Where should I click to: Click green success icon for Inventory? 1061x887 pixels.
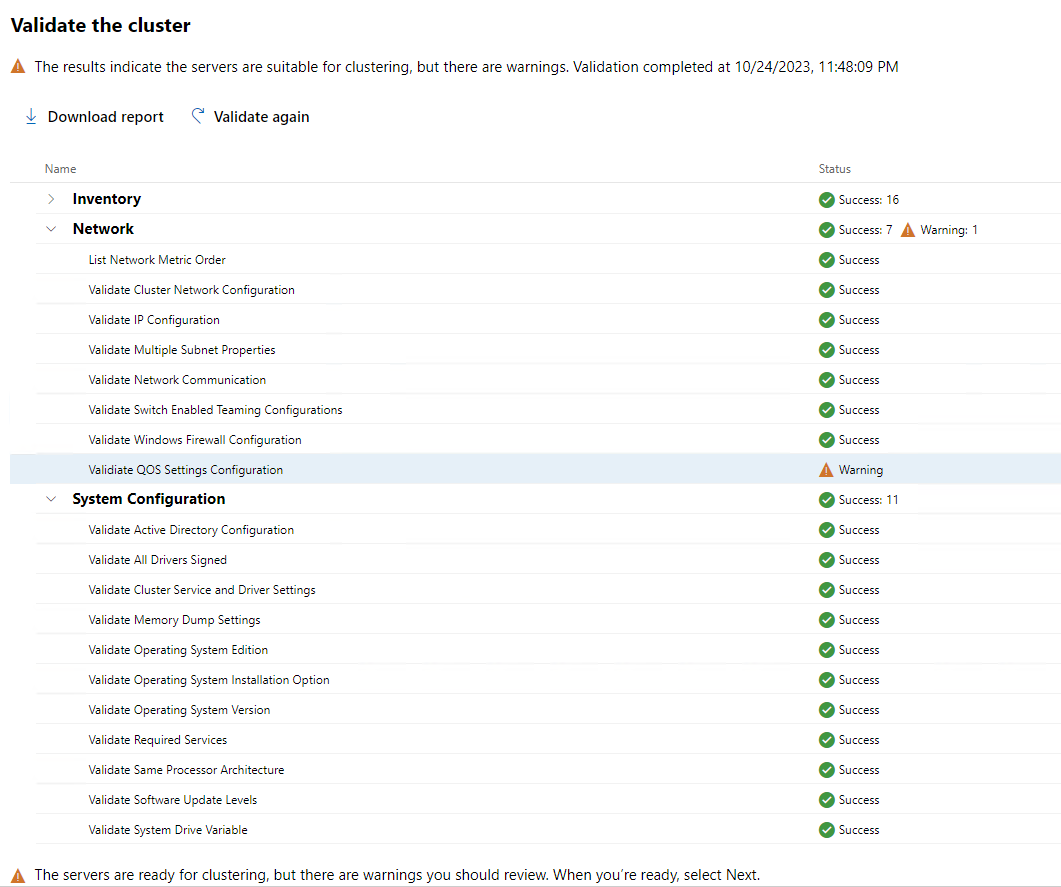point(826,200)
